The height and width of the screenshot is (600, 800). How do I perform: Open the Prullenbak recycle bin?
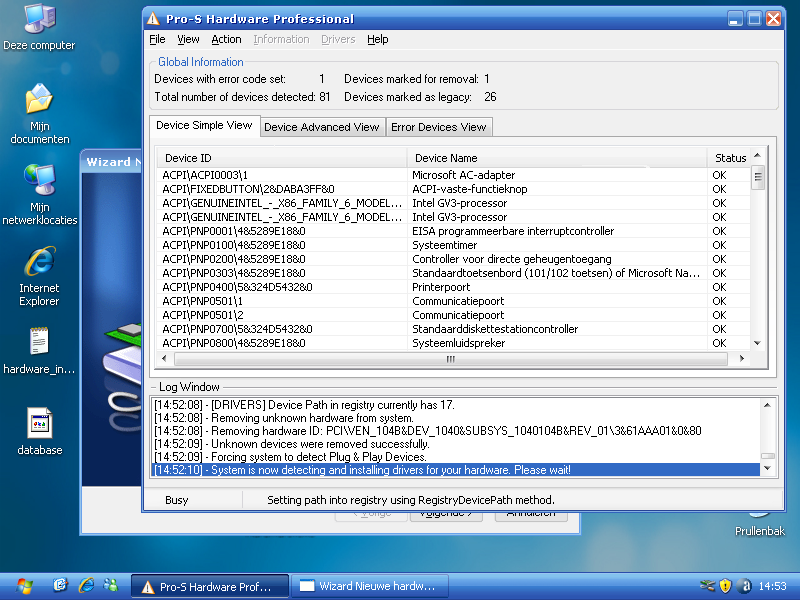pyautogui.click(x=760, y=524)
